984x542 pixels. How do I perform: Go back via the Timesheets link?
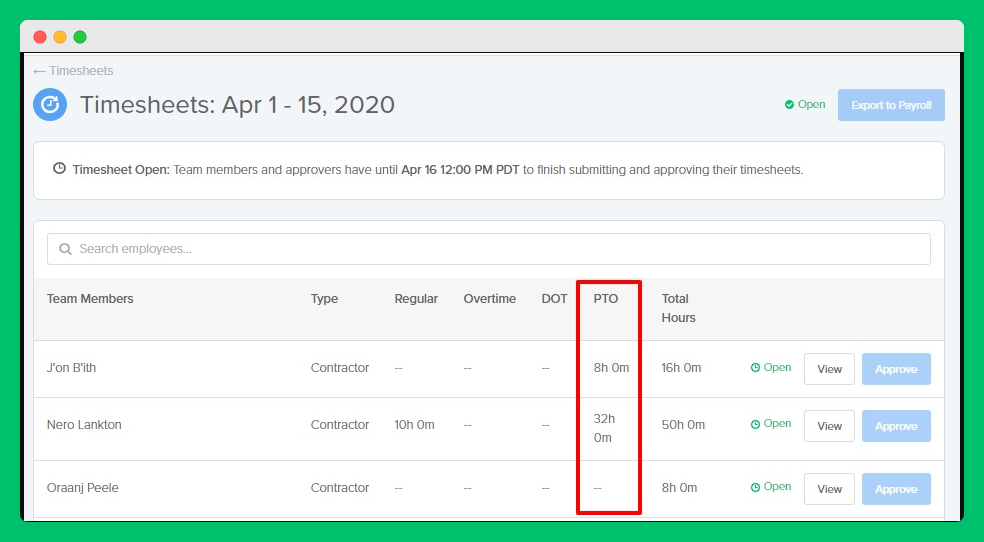(x=73, y=71)
